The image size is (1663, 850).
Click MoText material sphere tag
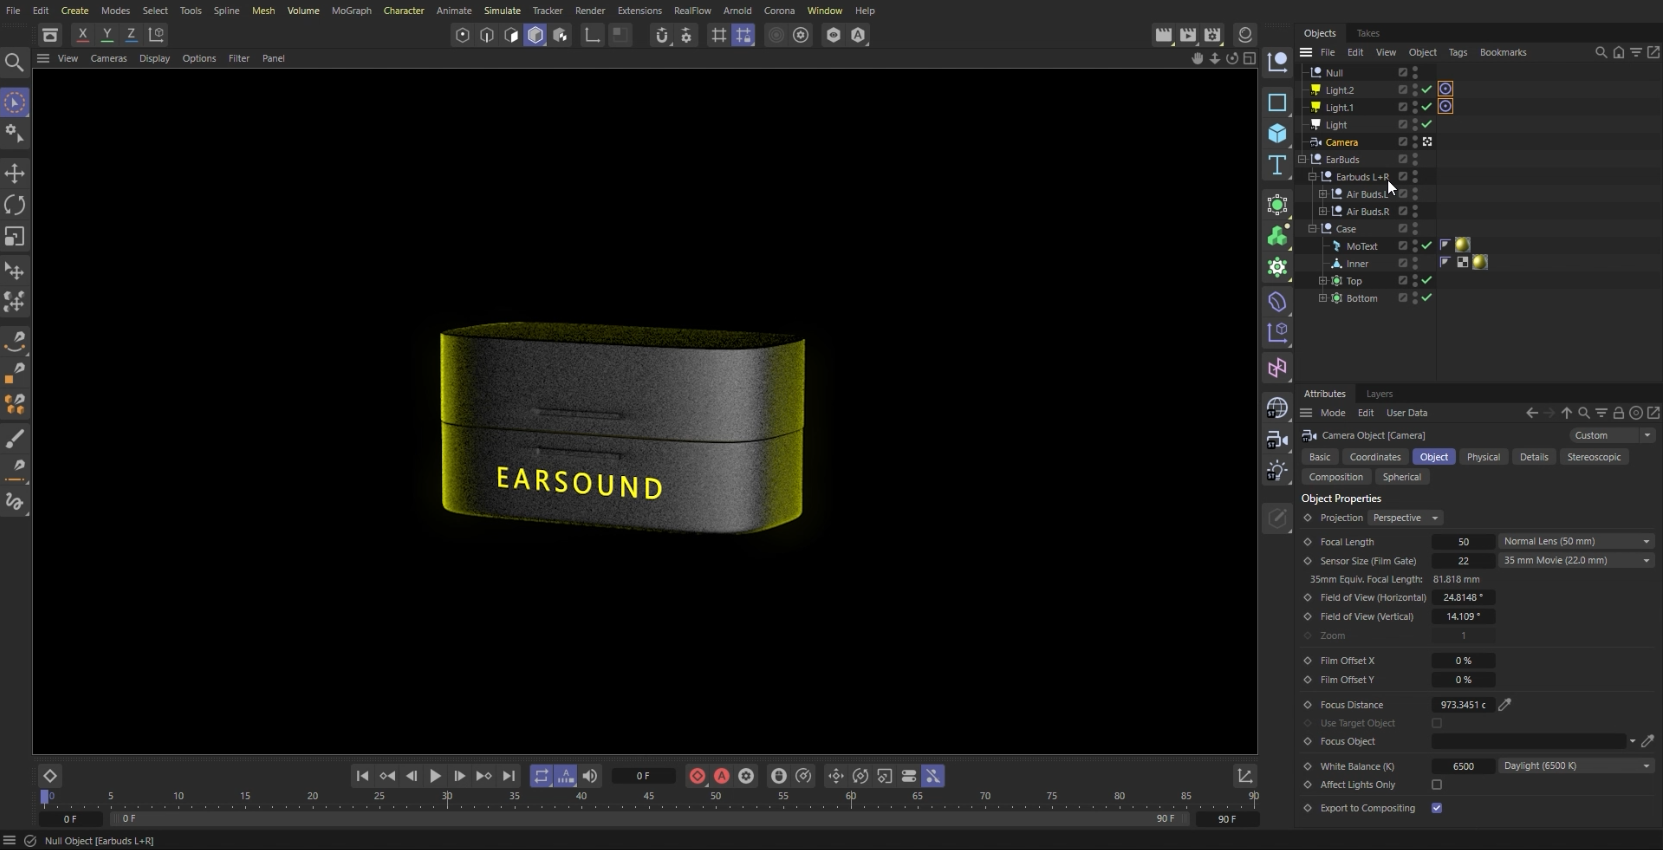1462,245
